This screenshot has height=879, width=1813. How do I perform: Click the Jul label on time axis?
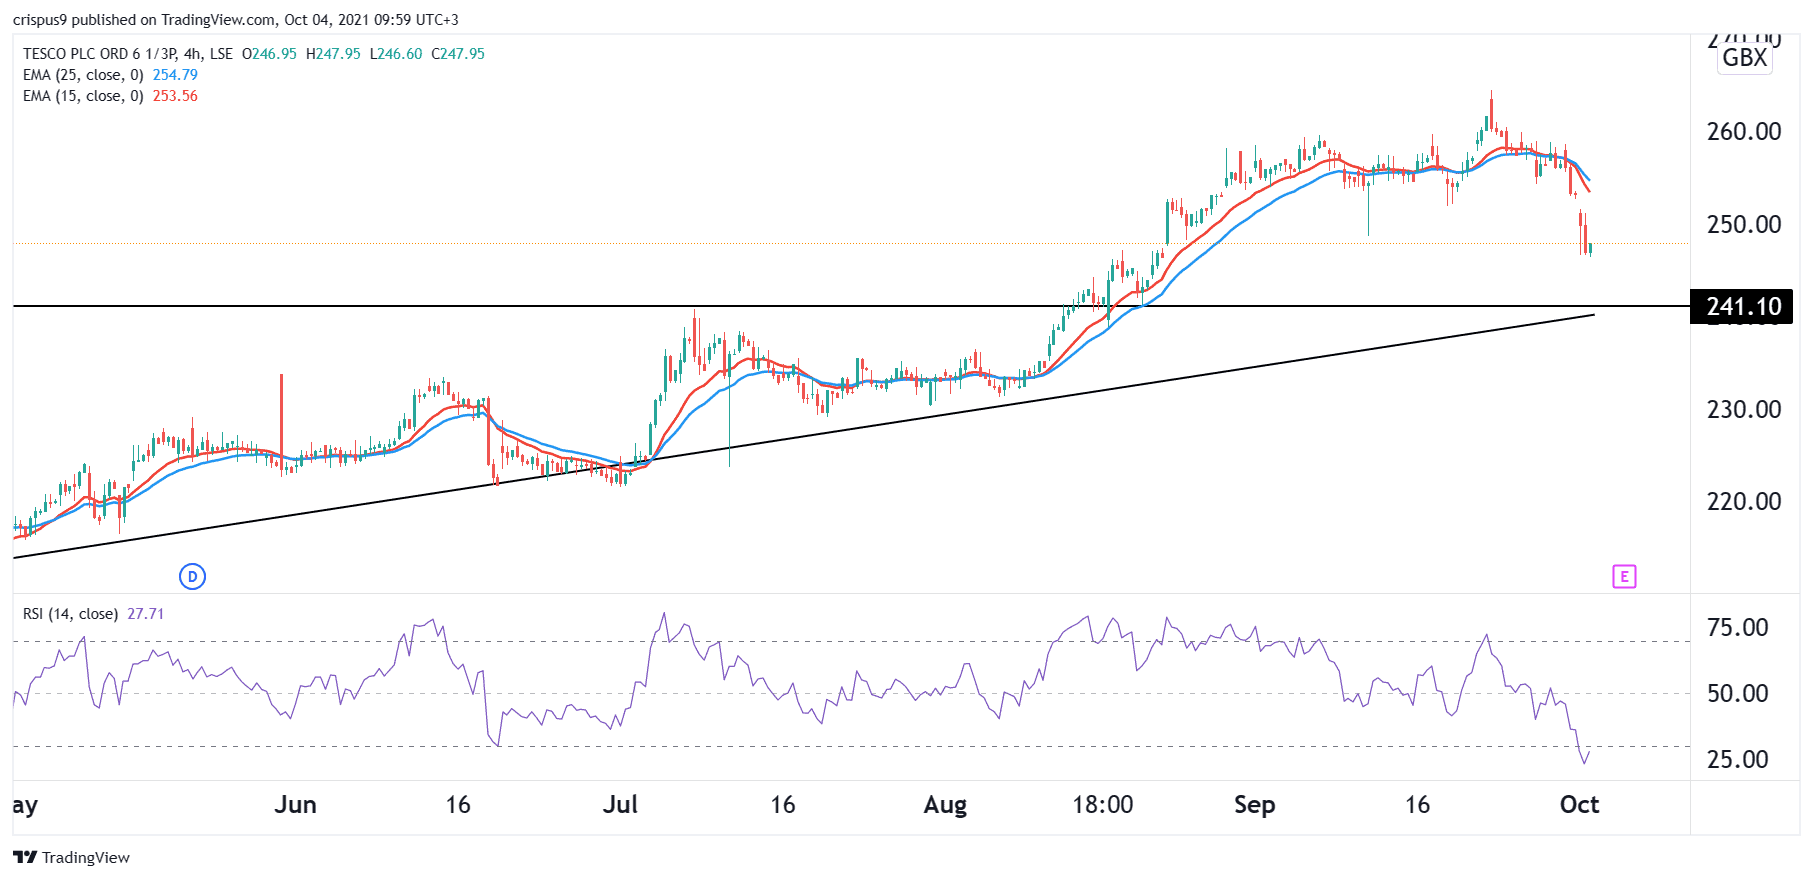(620, 805)
